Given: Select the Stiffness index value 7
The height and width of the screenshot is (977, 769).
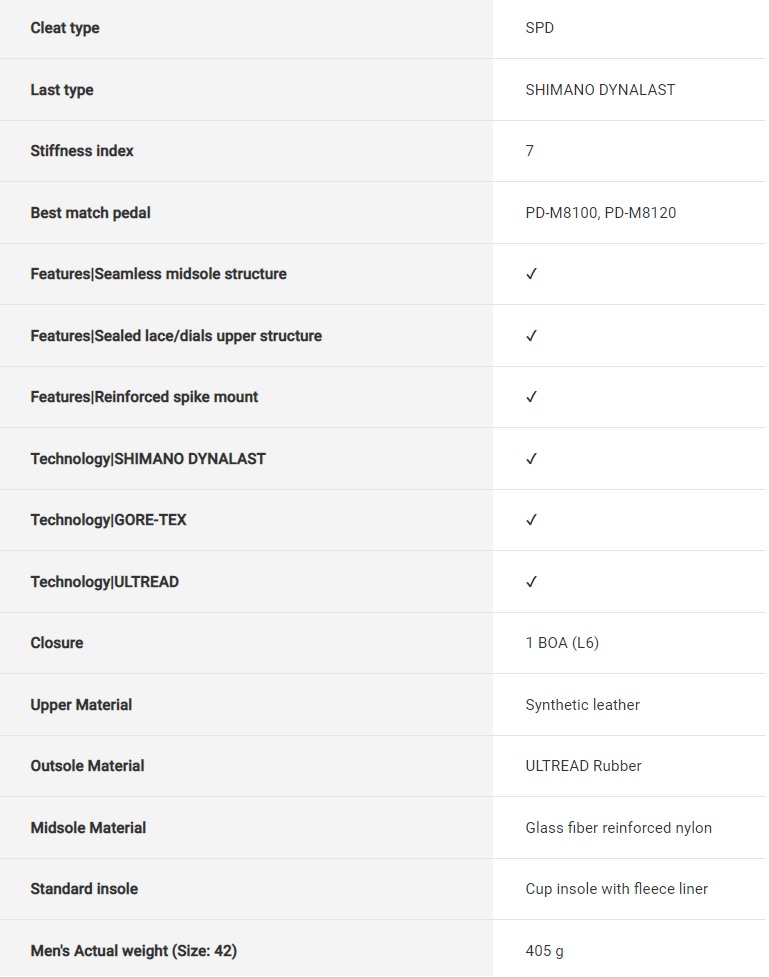Looking at the screenshot, I should [530, 151].
